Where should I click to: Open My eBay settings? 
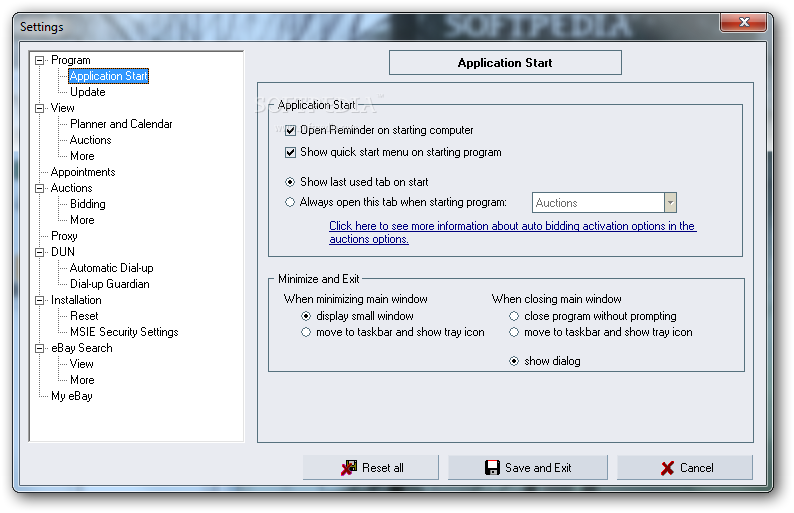pos(71,396)
